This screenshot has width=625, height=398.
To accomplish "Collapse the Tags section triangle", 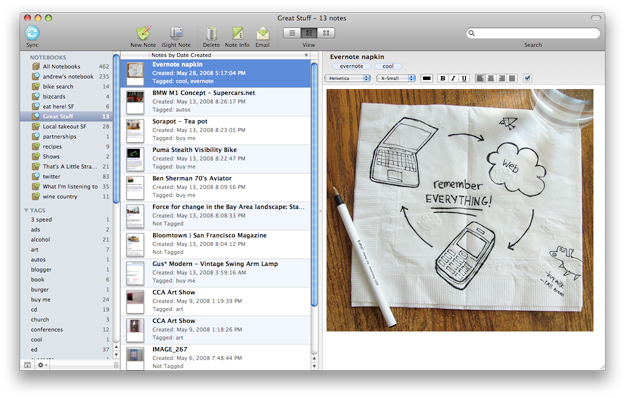I will (26, 210).
